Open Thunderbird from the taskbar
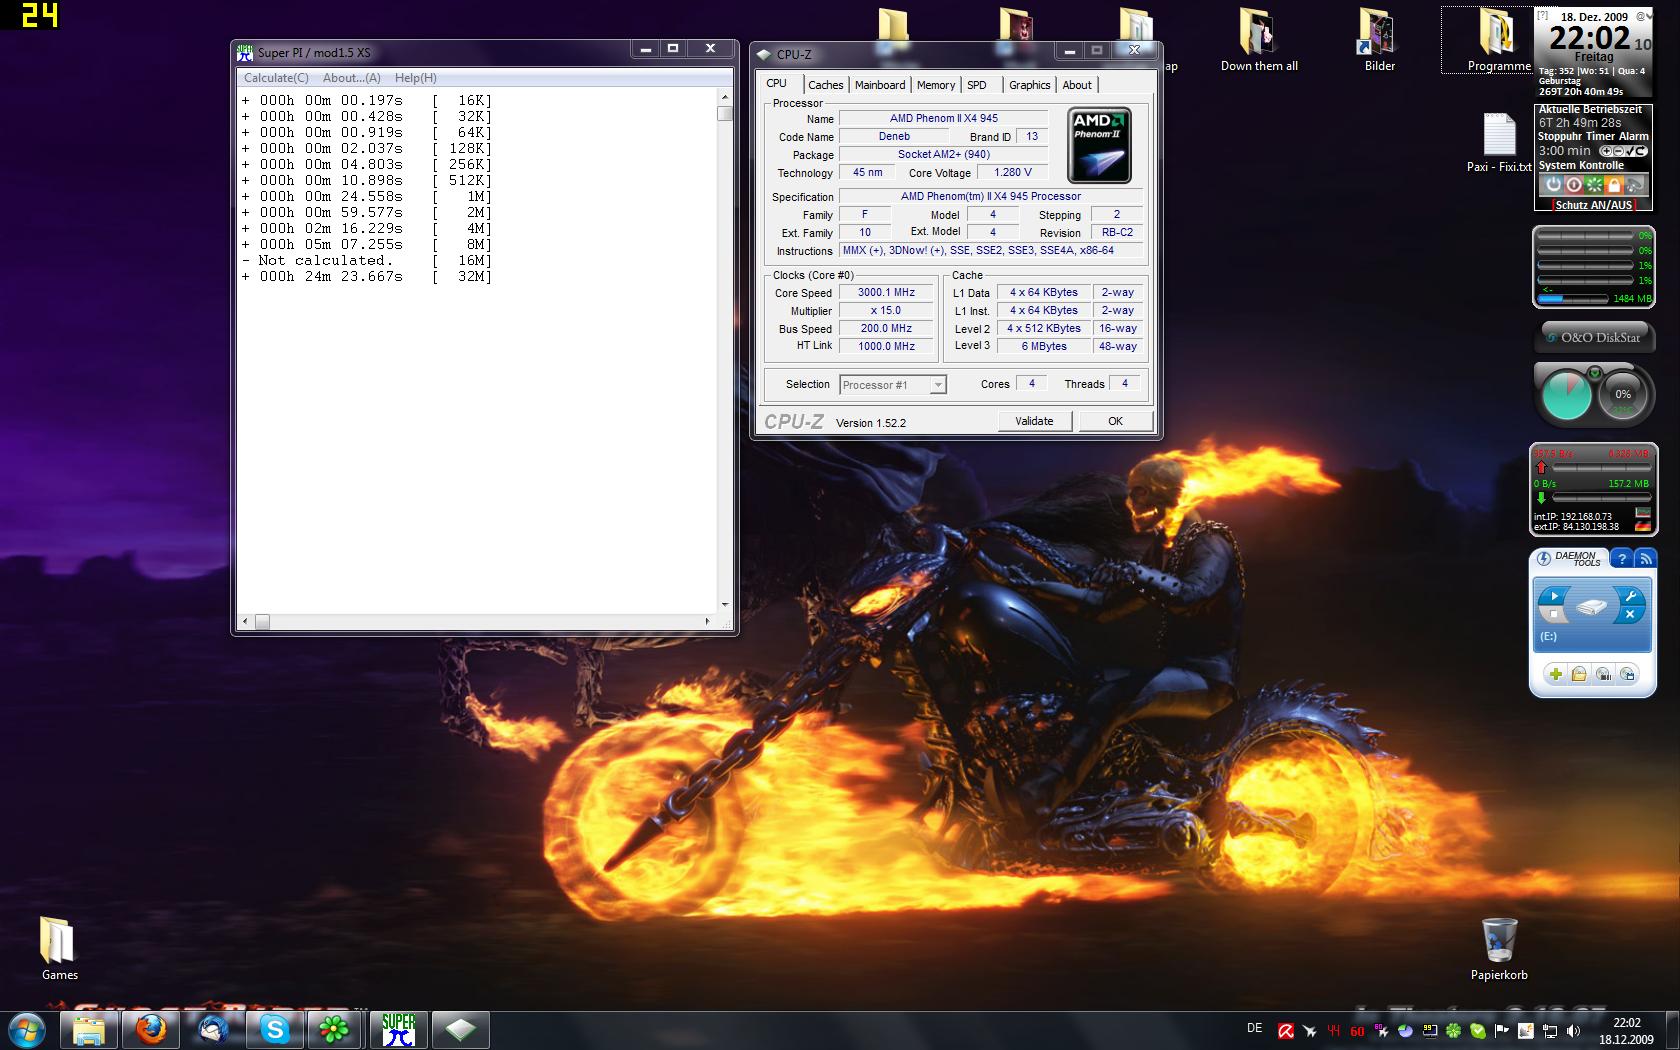This screenshot has width=1680, height=1050. [x=213, y=1029]
